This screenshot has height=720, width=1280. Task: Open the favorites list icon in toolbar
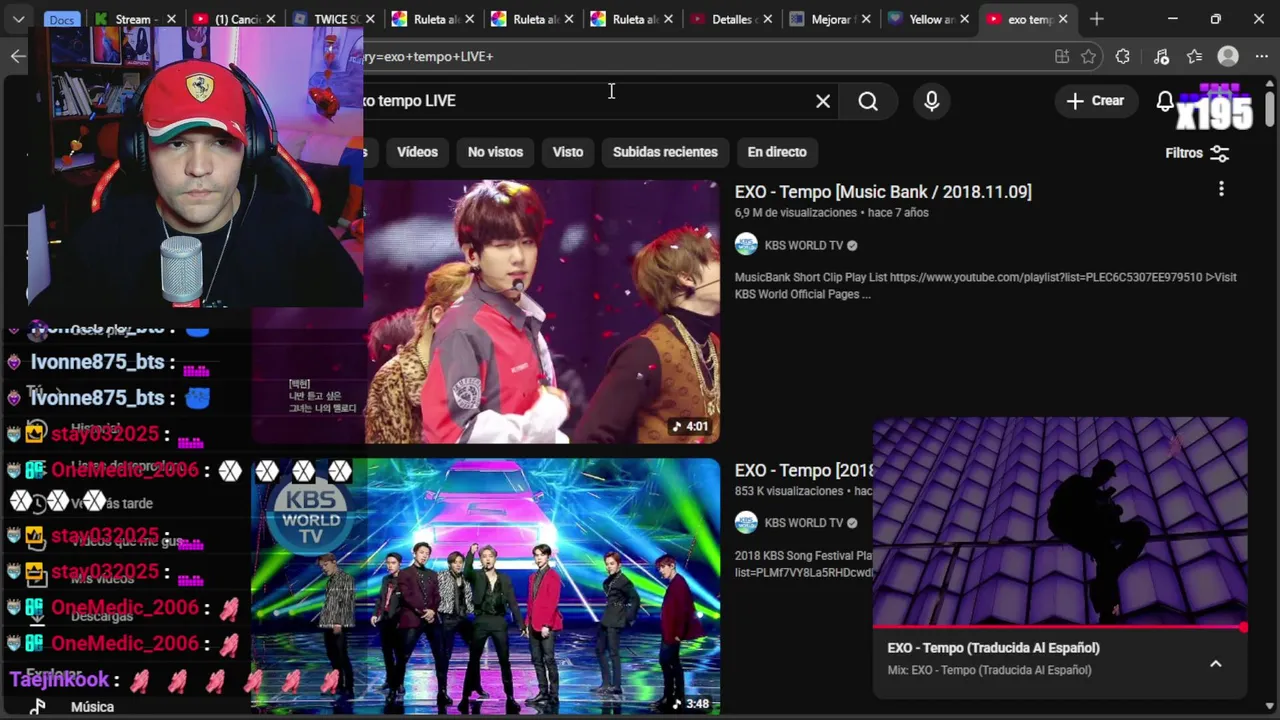point(1194,57)
